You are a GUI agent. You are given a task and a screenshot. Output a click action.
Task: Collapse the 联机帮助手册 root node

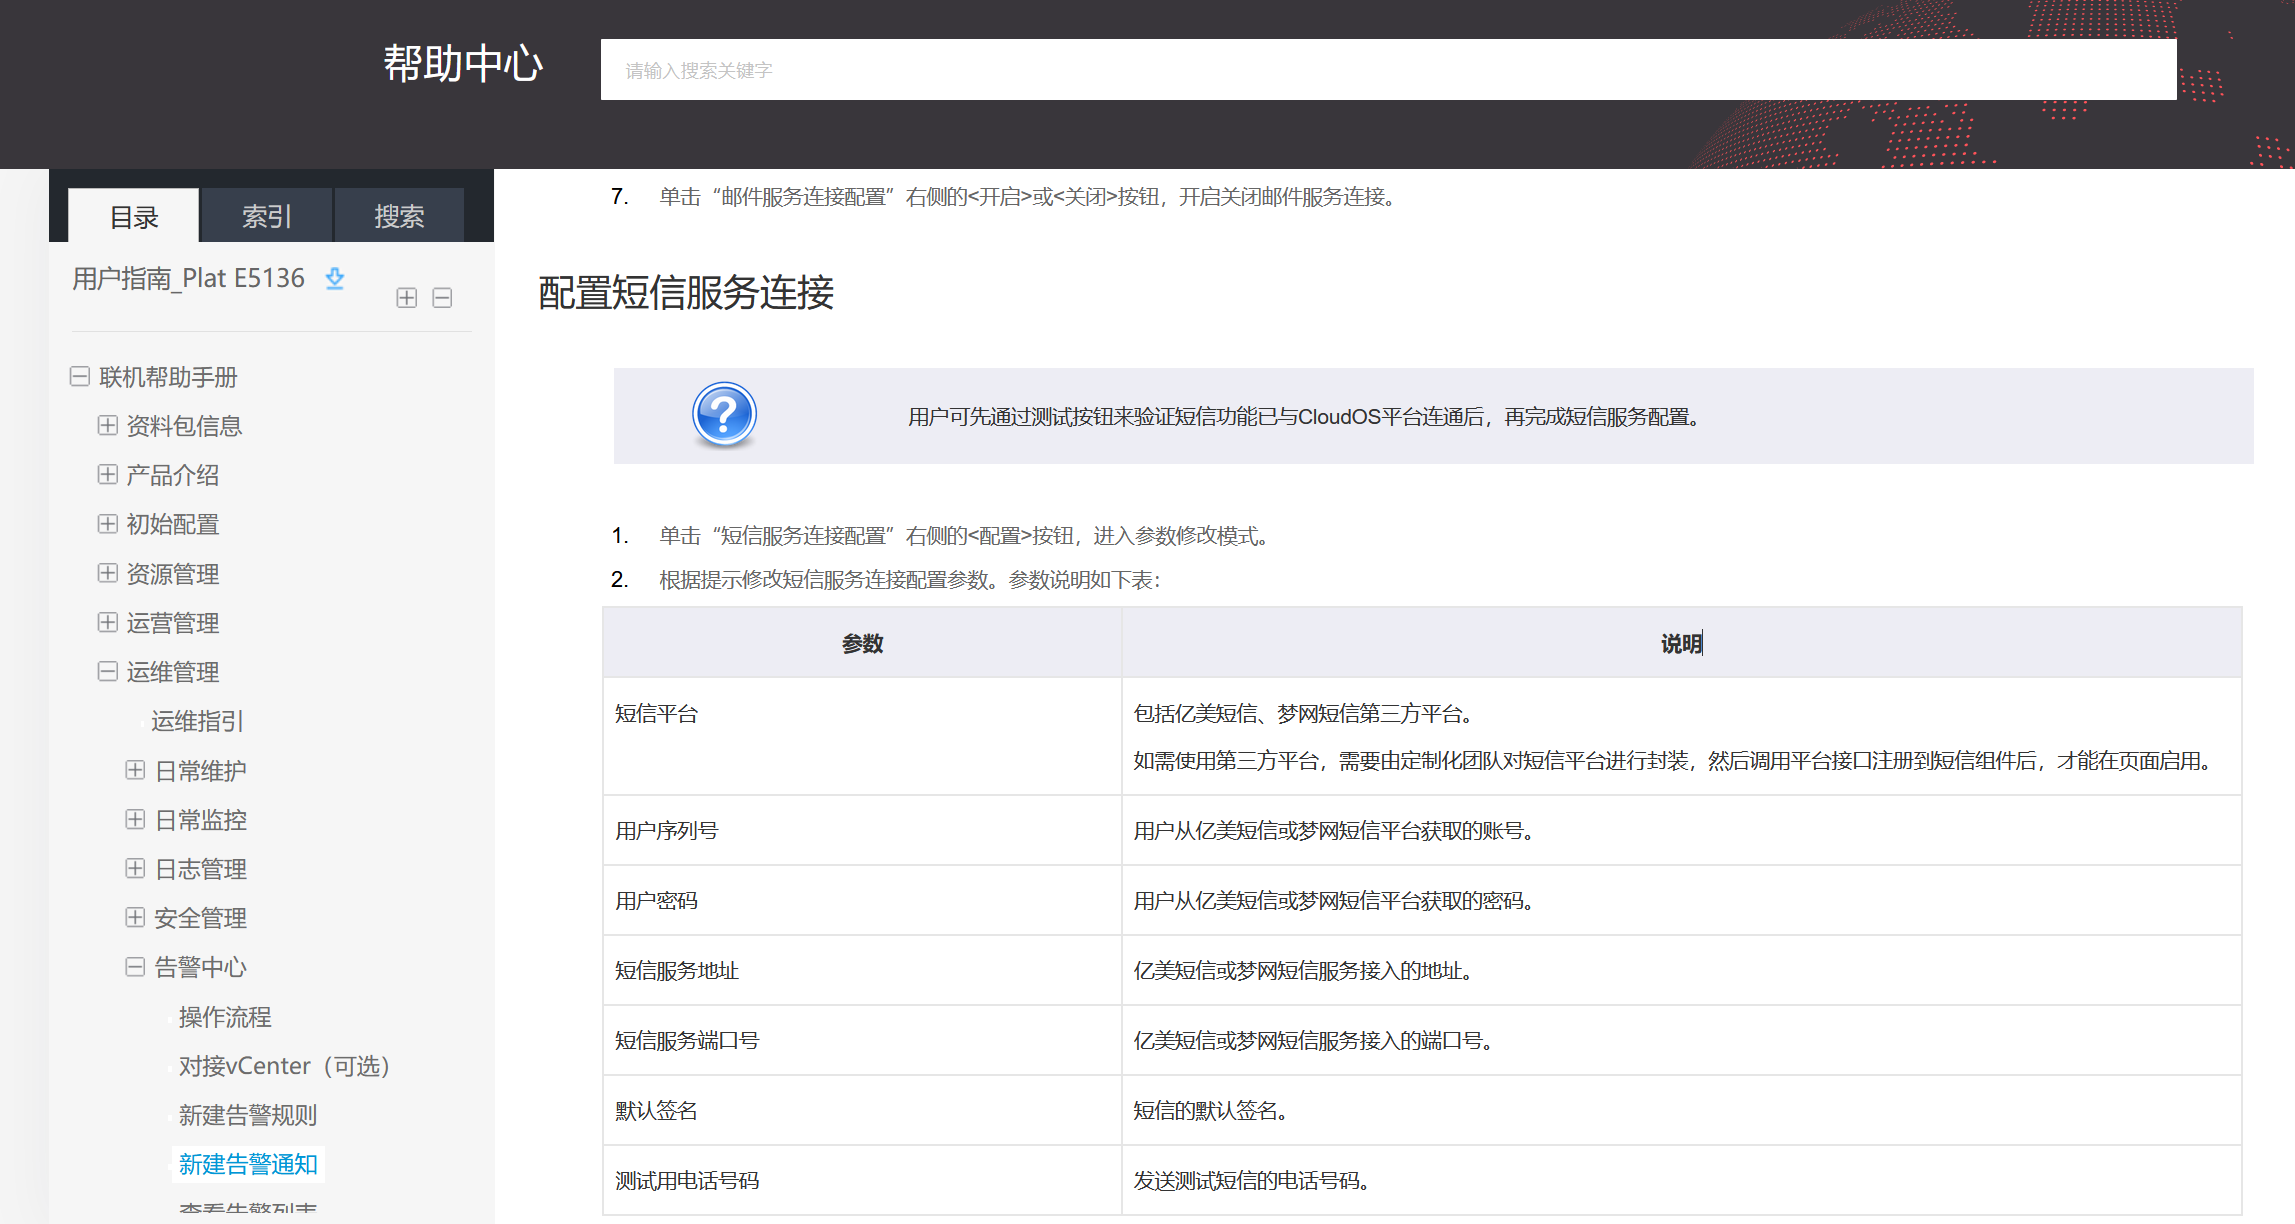(x=80, y=377)
